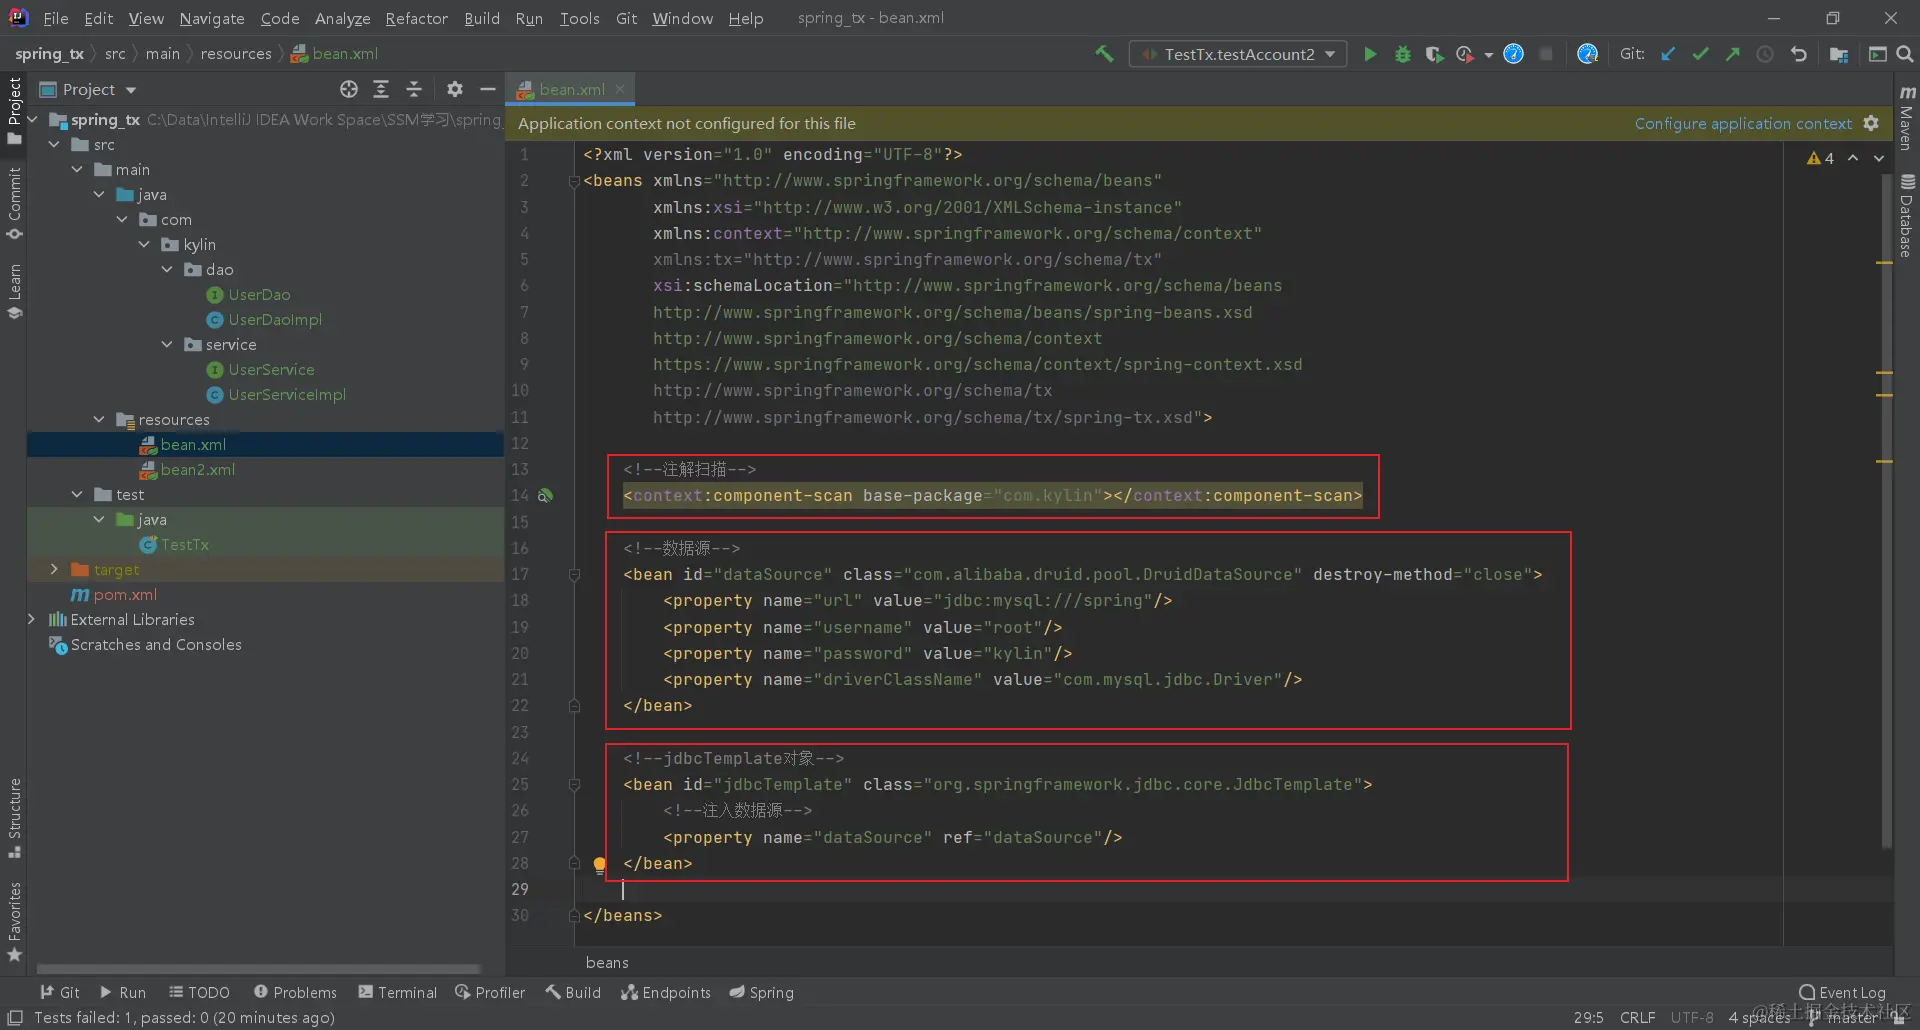Screen dimensions: 1920x1030
Task: Start debugging with the bug icon
Action: coord(1403,54)
